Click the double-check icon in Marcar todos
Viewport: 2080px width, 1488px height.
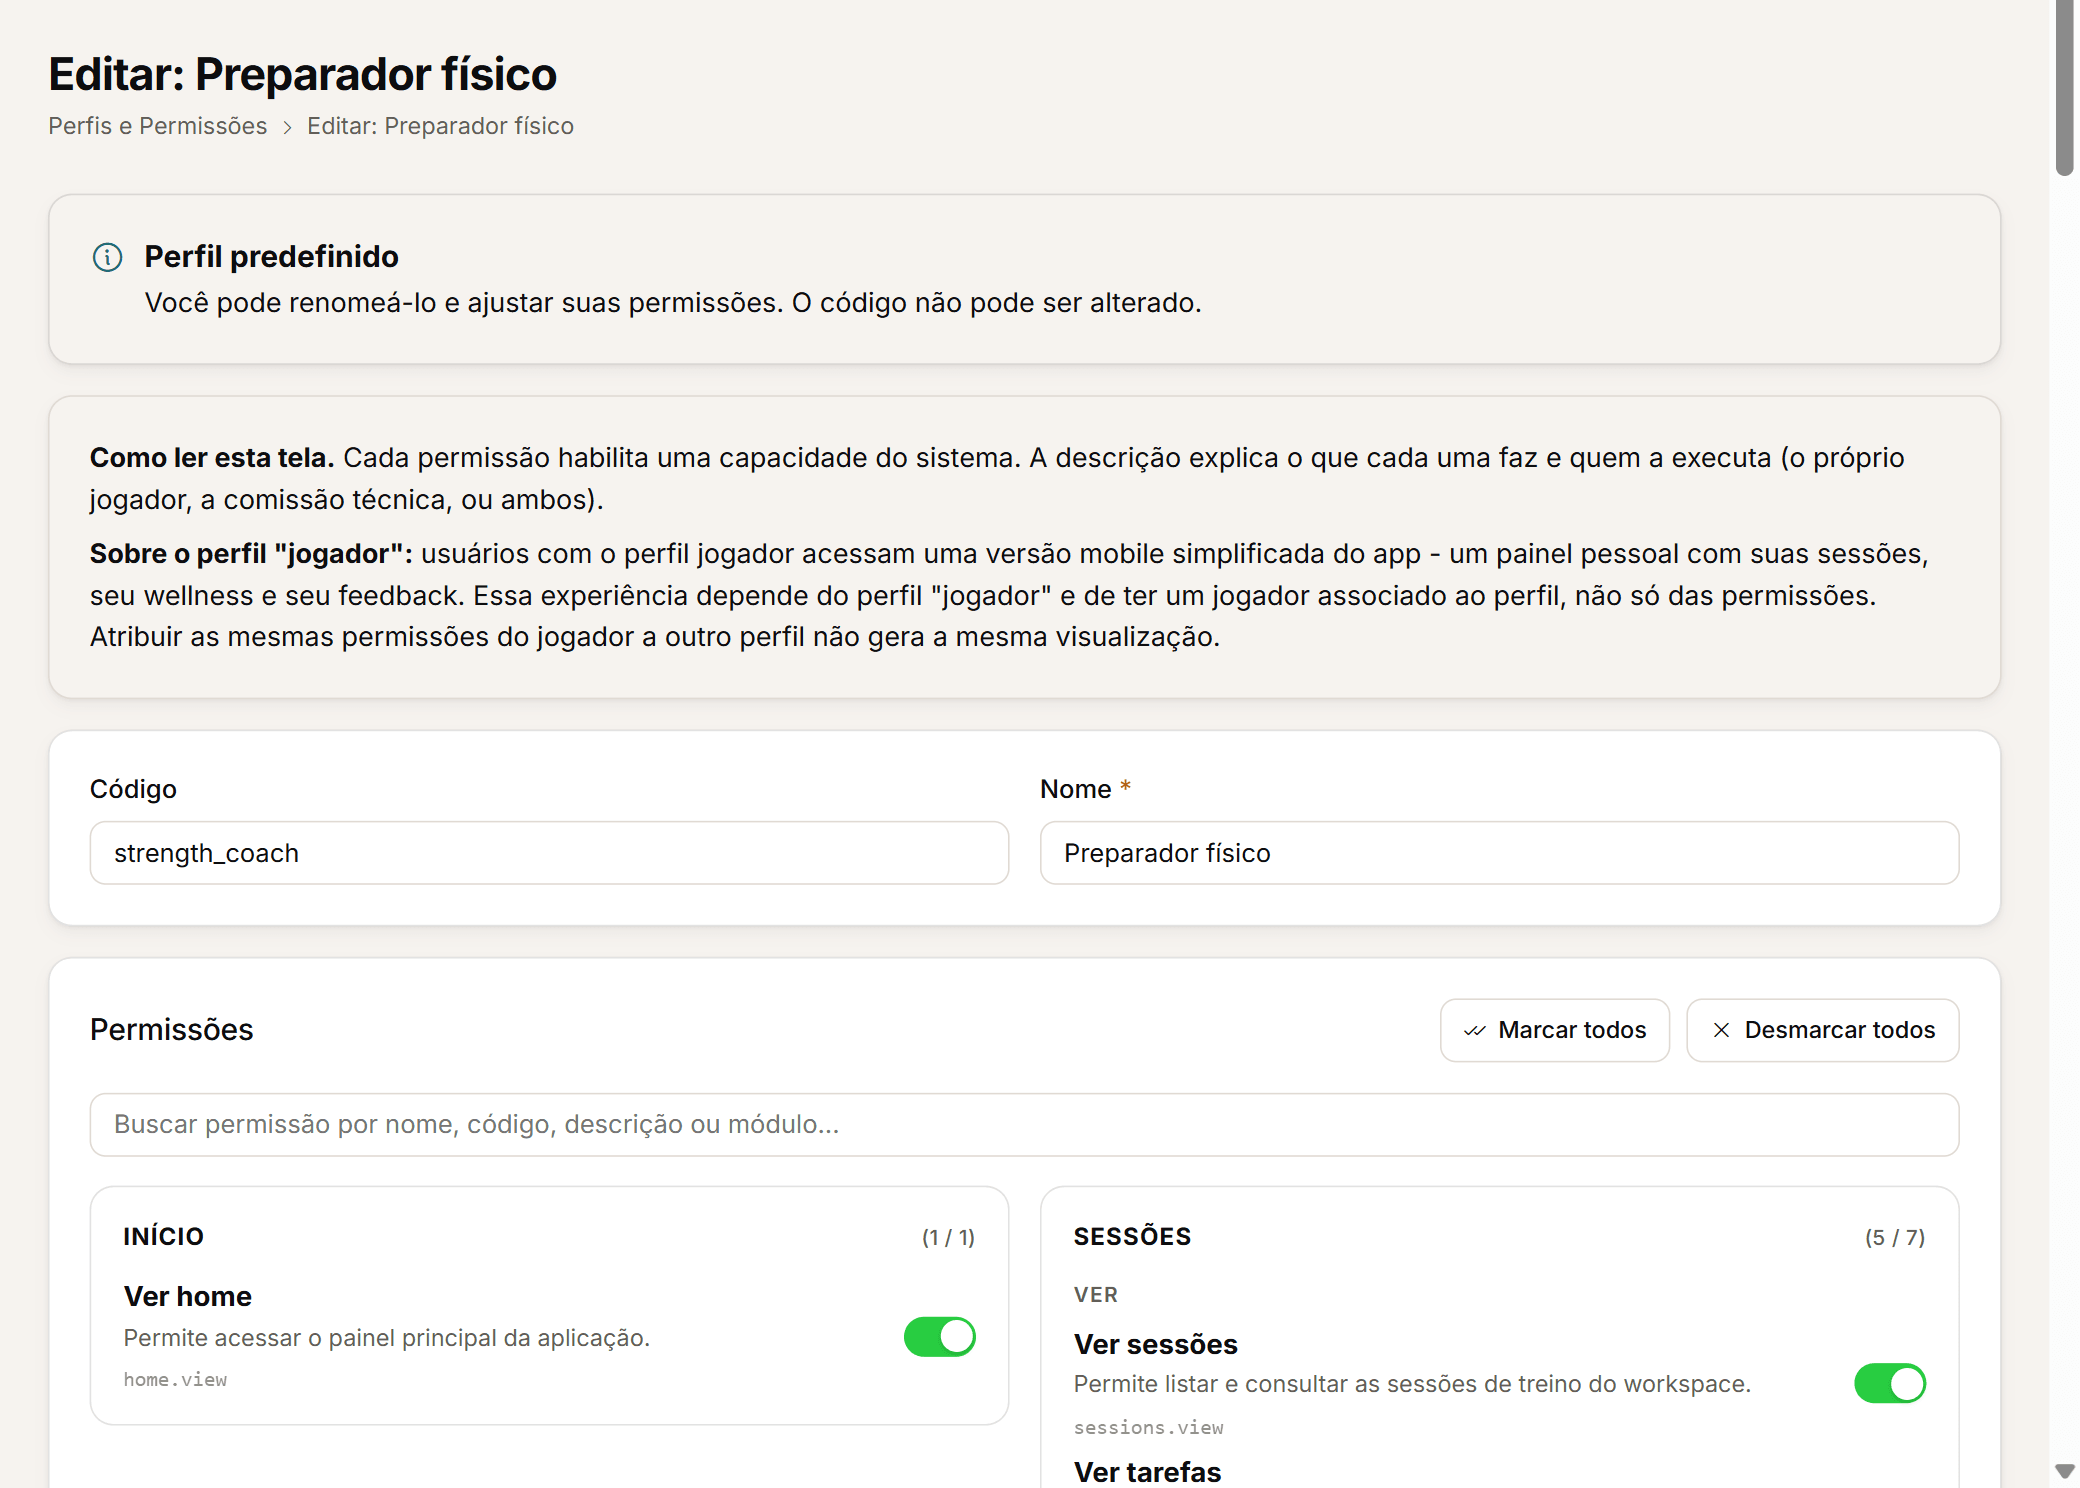pyautogui.click(x=1475, y=1030)
